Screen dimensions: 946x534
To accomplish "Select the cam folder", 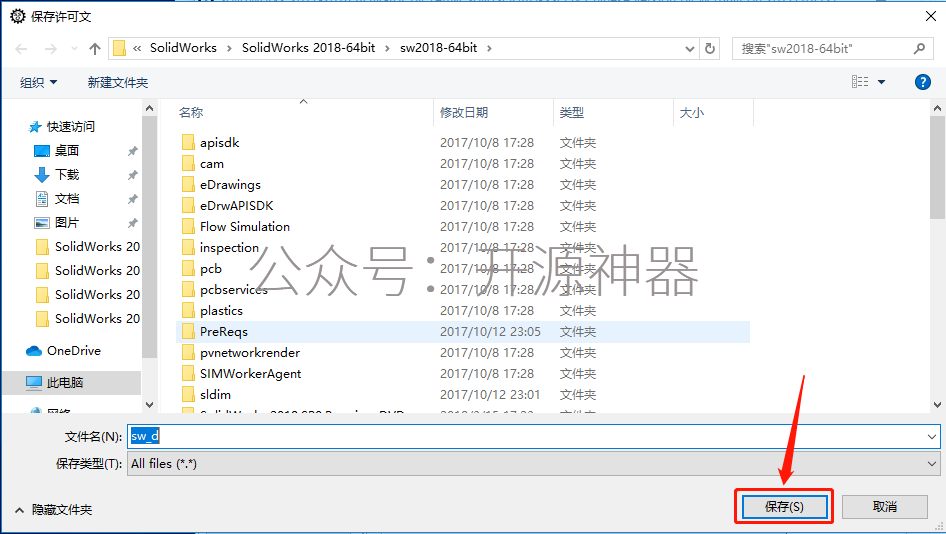I will tap(212, 164).
